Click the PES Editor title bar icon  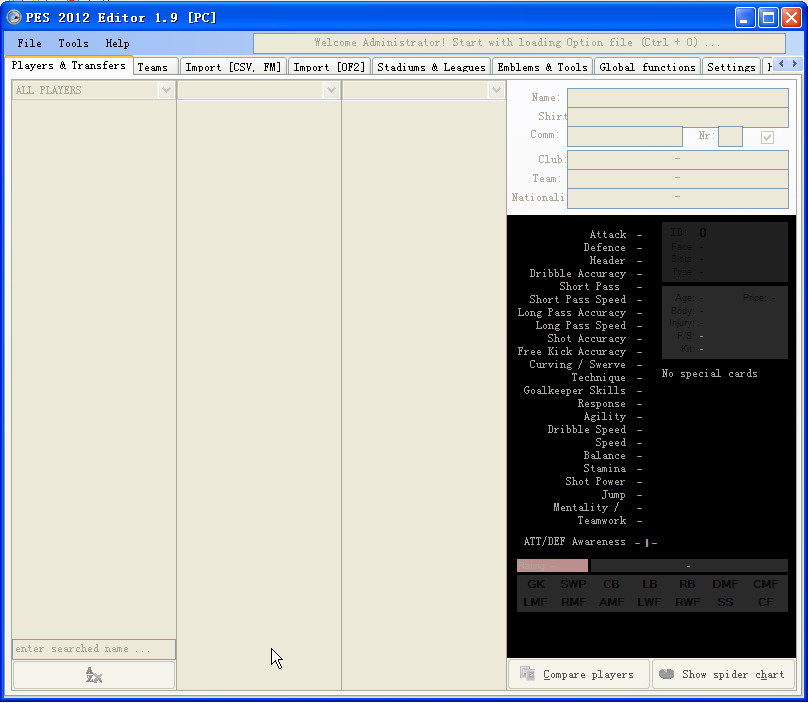14,17
